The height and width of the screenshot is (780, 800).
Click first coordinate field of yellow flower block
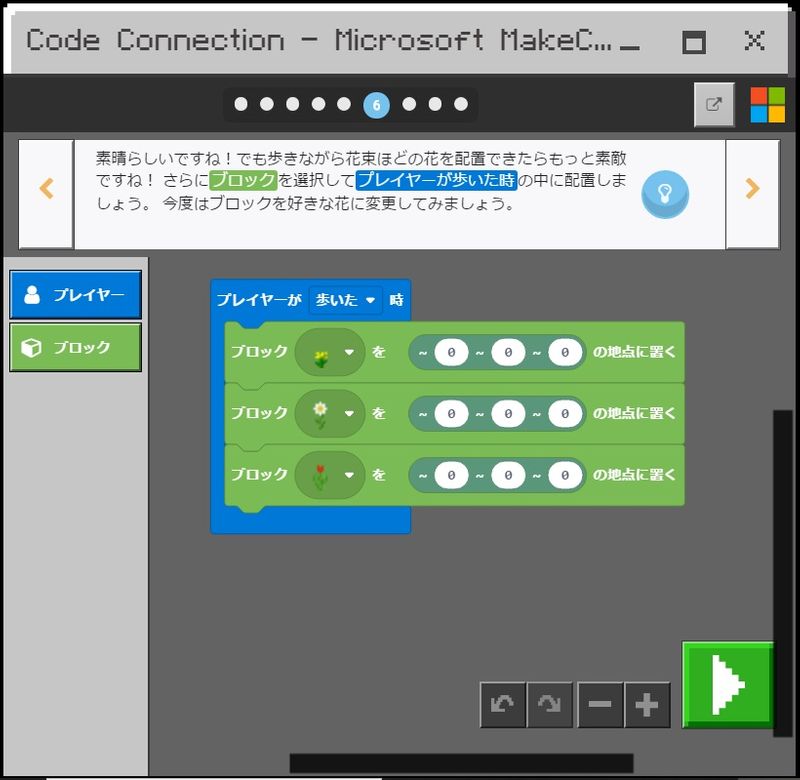[451, 352]
